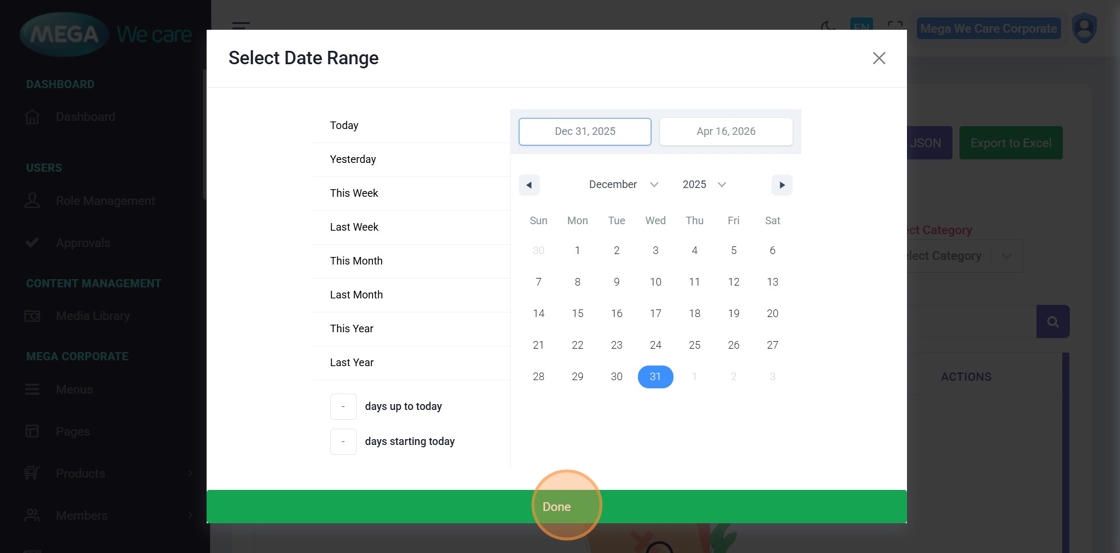Click the days up to today input
Viewport: 1120px width, 553px height.
point(343,407)
